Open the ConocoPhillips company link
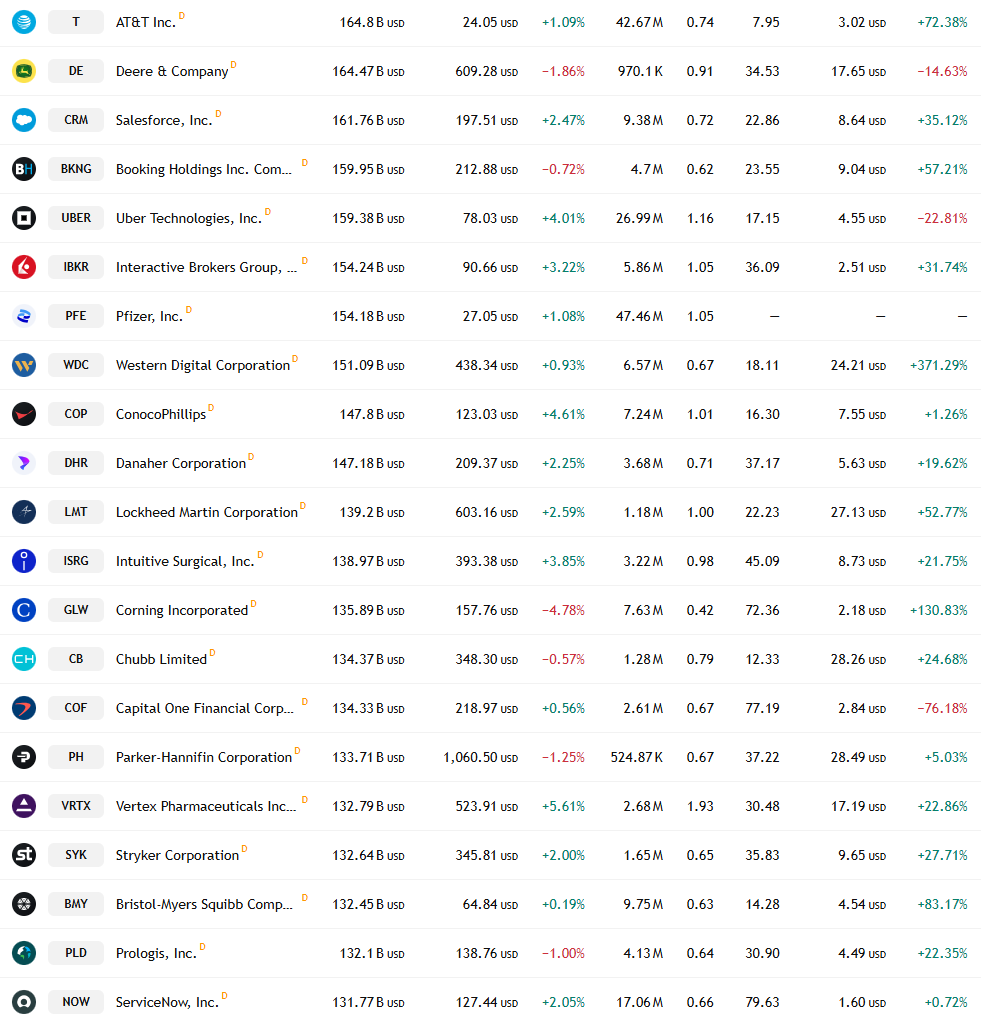 click(161, 414)
